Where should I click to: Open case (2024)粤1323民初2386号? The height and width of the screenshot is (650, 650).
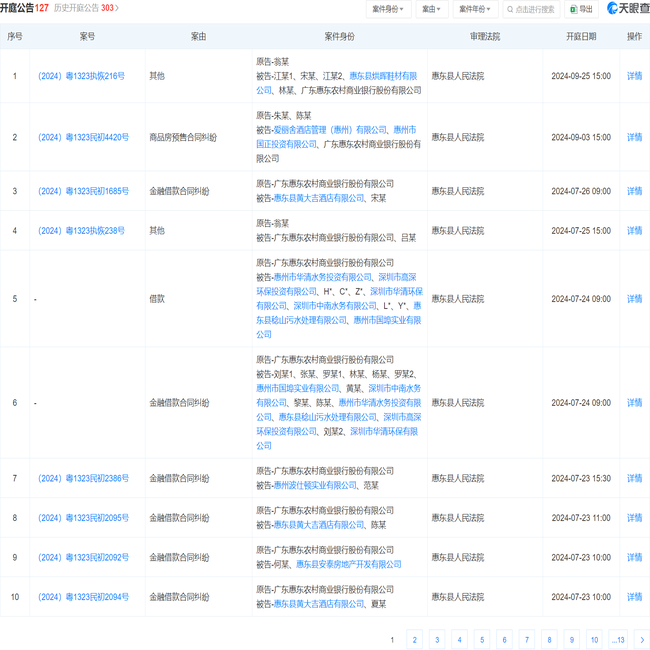(x=83, y=478)
